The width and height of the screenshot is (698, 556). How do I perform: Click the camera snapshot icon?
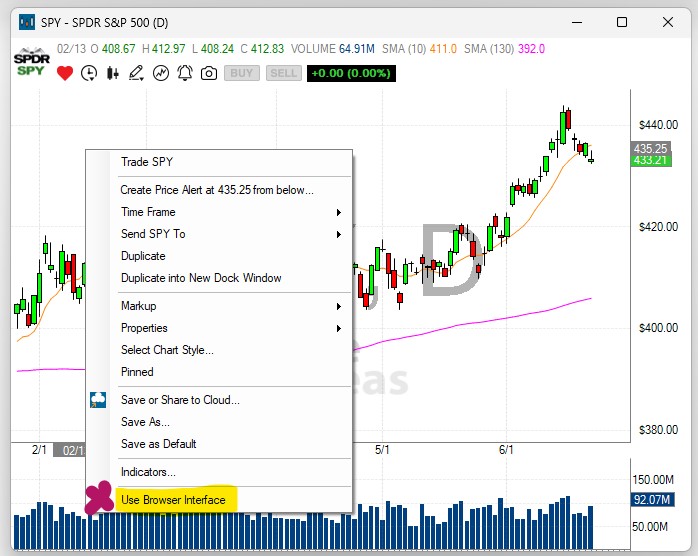tap(209, 73)
